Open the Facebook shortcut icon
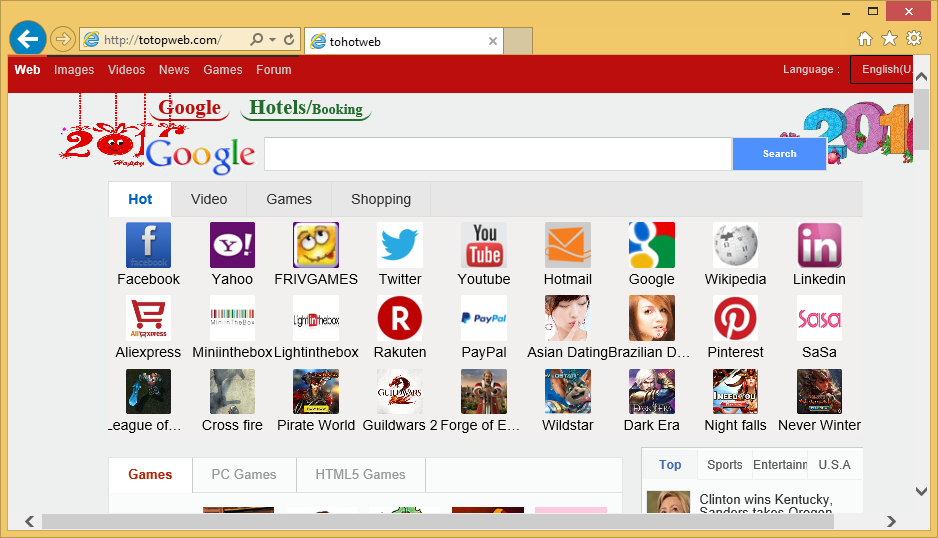 [x=148, y=245]
